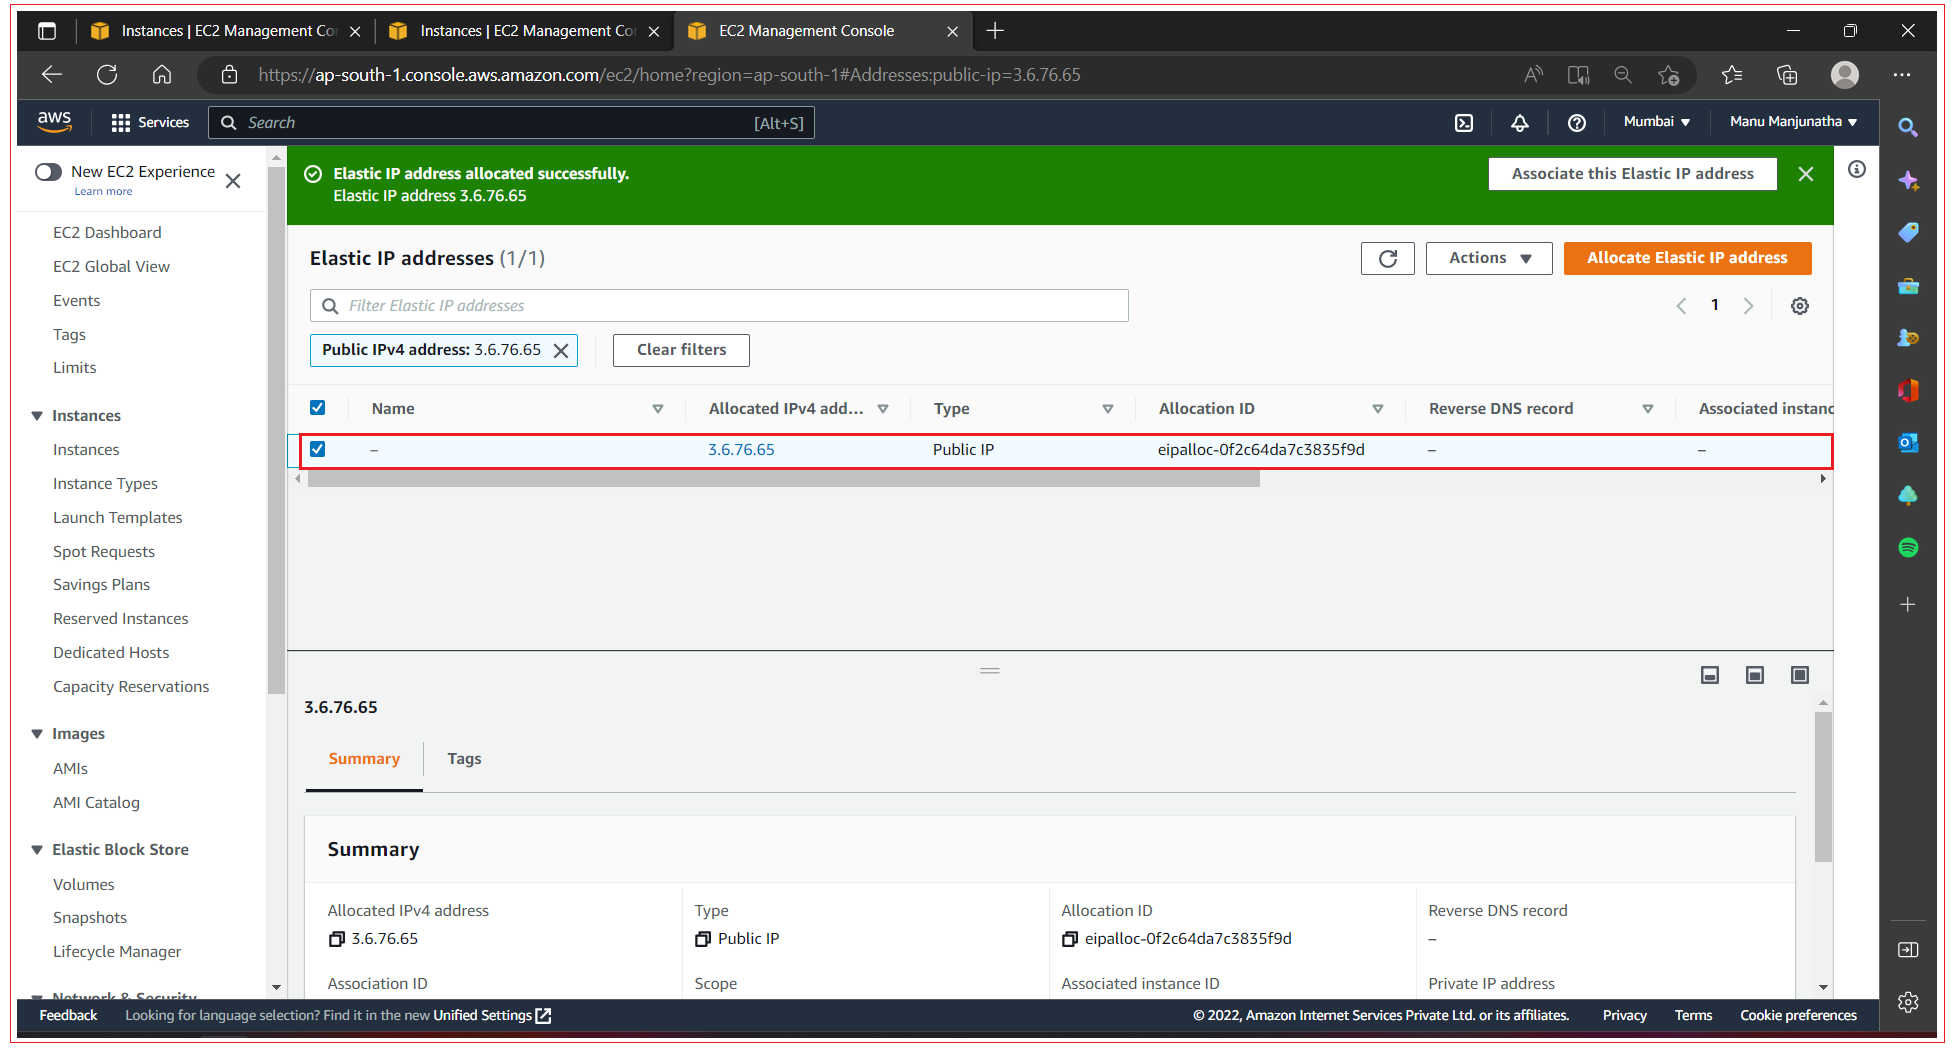This screenshot has height=1049, width=1953.
Task: Copy the Public IP type value
Action: [x=703, y=939]
